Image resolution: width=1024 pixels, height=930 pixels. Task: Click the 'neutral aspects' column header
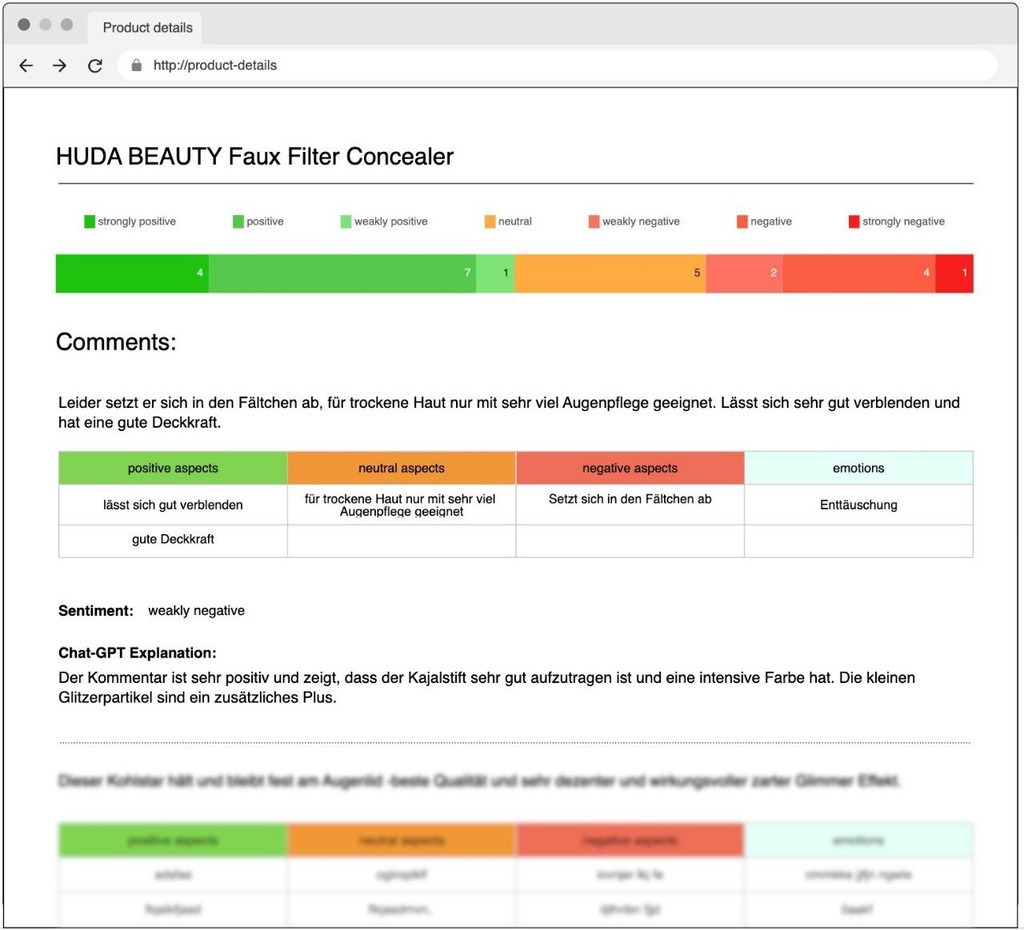pyautogui.click(x=402, y=468)
